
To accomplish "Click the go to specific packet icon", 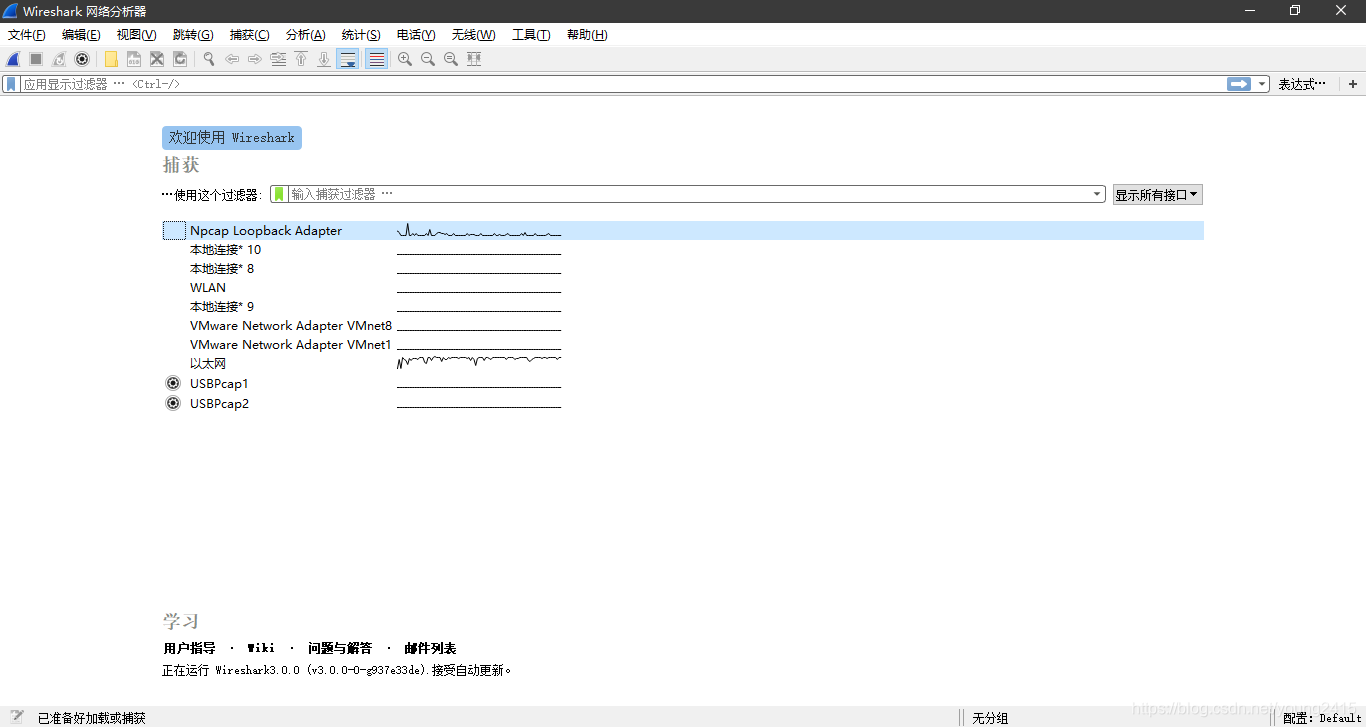I will 278,59.
